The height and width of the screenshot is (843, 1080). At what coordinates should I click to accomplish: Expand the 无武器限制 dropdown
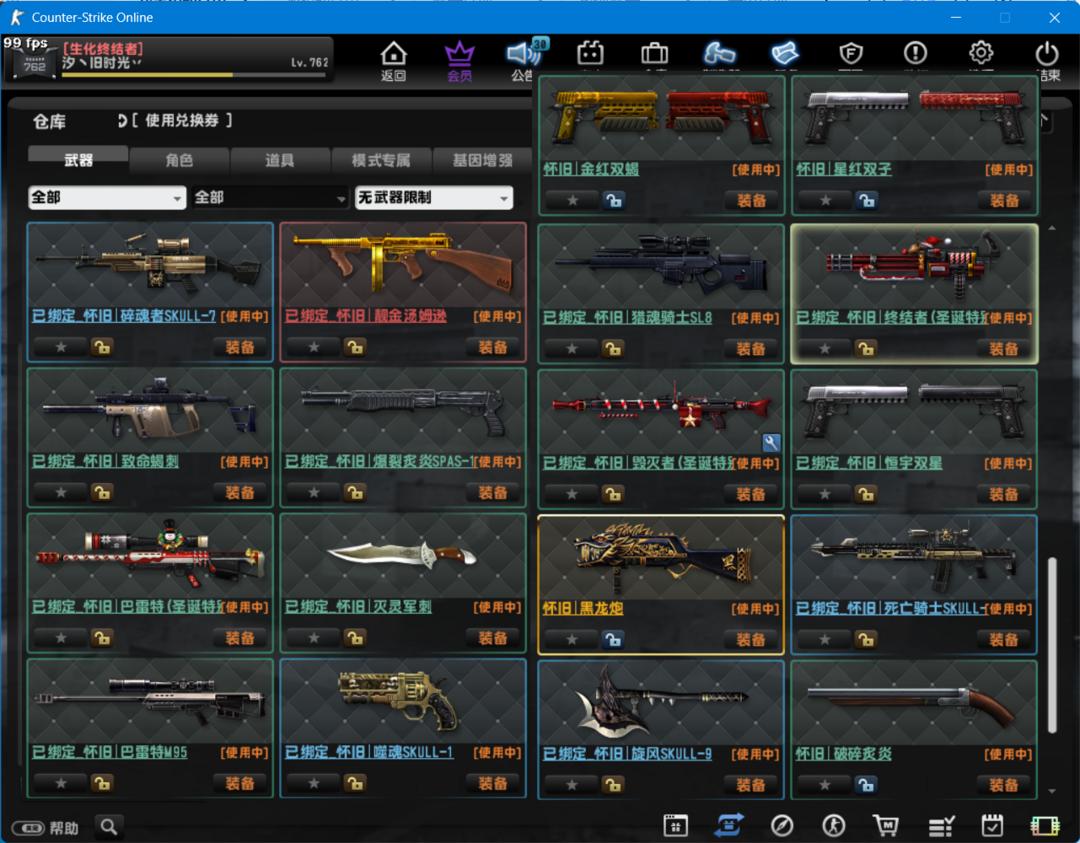(x=434, y=198)
